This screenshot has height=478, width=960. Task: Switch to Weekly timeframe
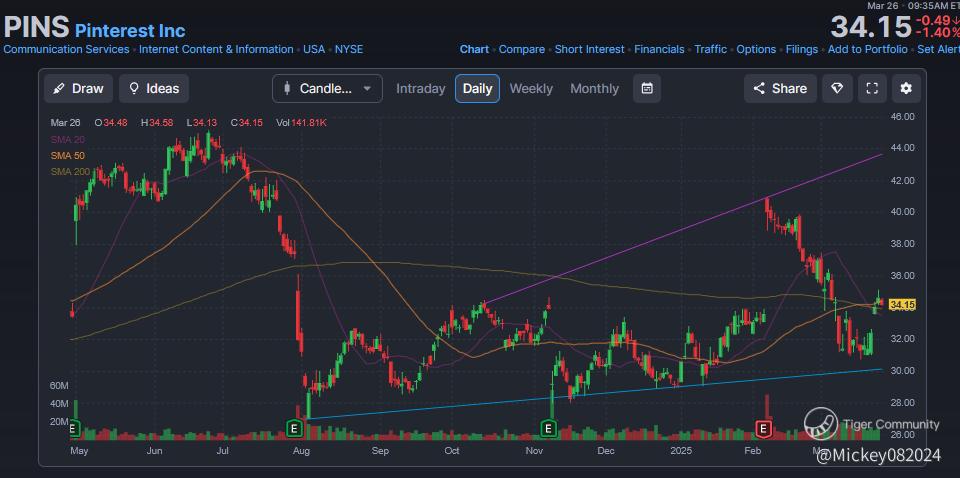531,89
